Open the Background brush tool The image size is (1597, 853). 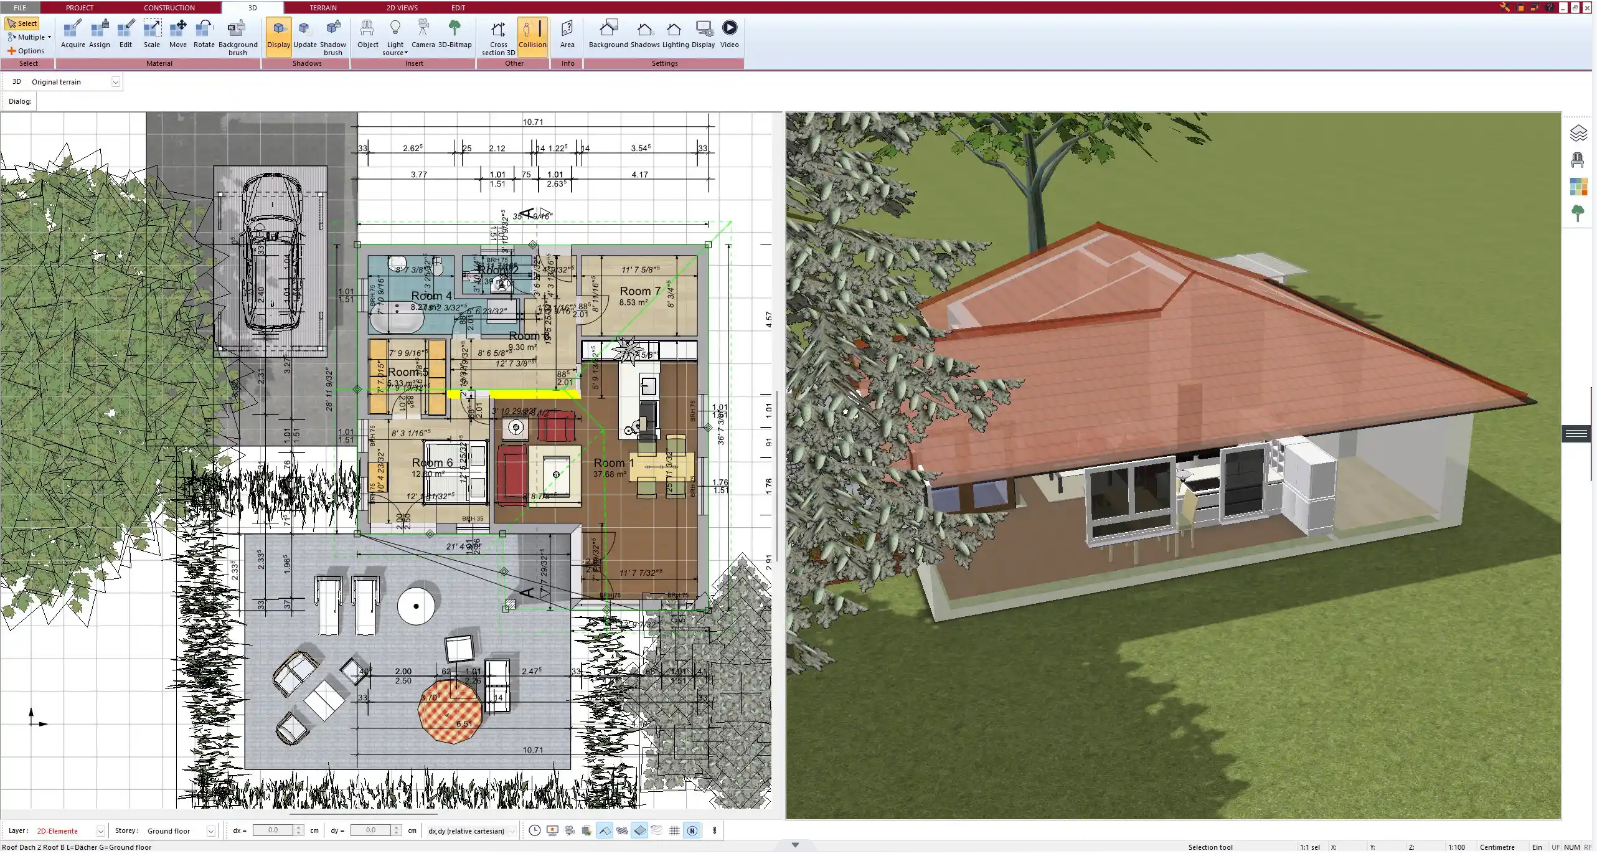(x=238, y=35)
